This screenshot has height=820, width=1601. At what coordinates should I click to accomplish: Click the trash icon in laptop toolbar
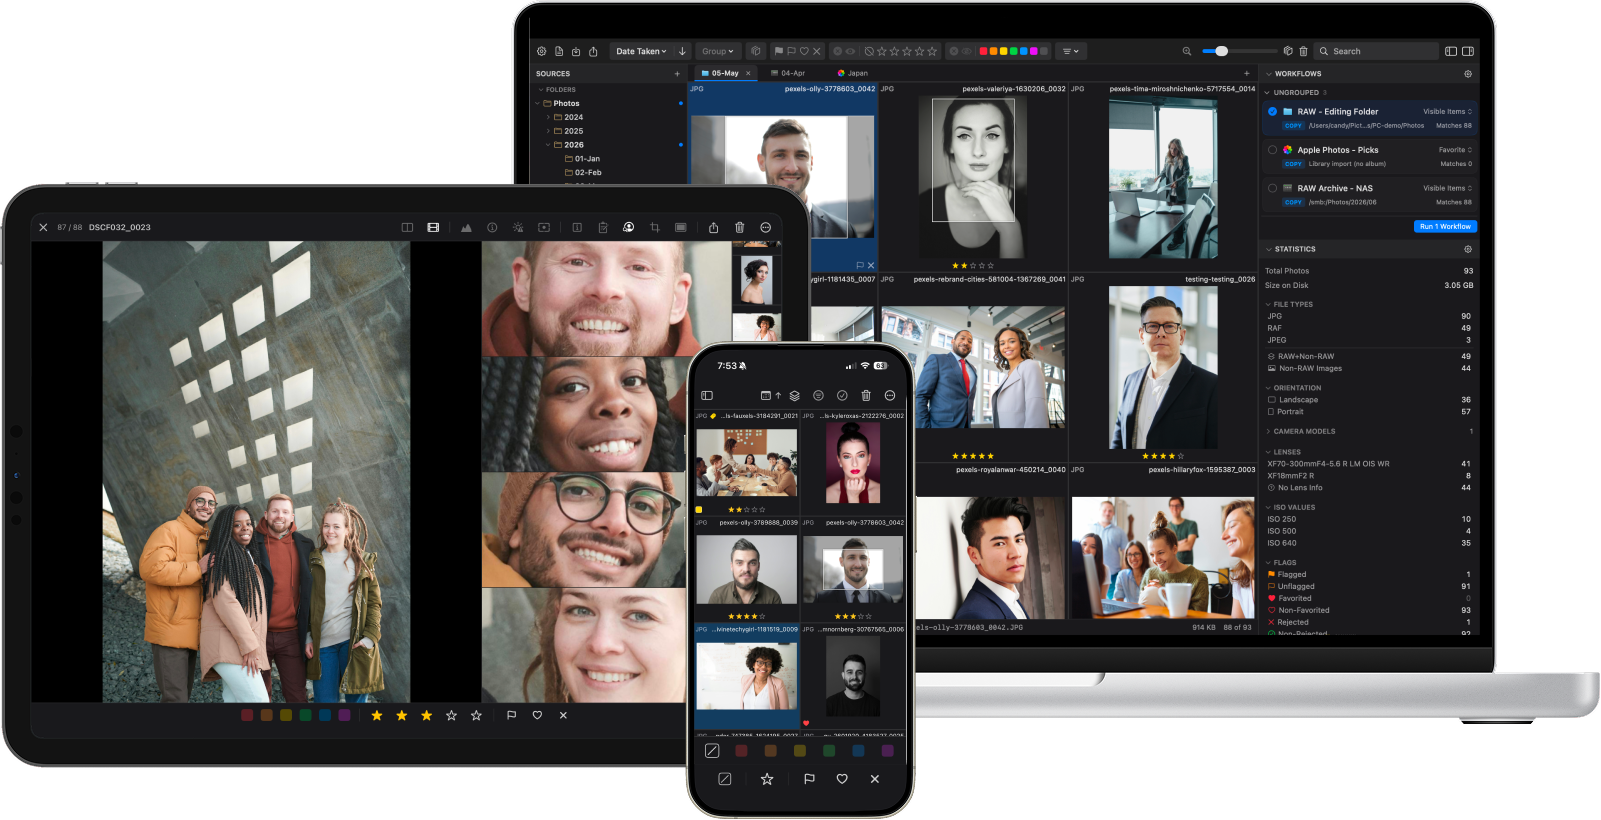1303,51
